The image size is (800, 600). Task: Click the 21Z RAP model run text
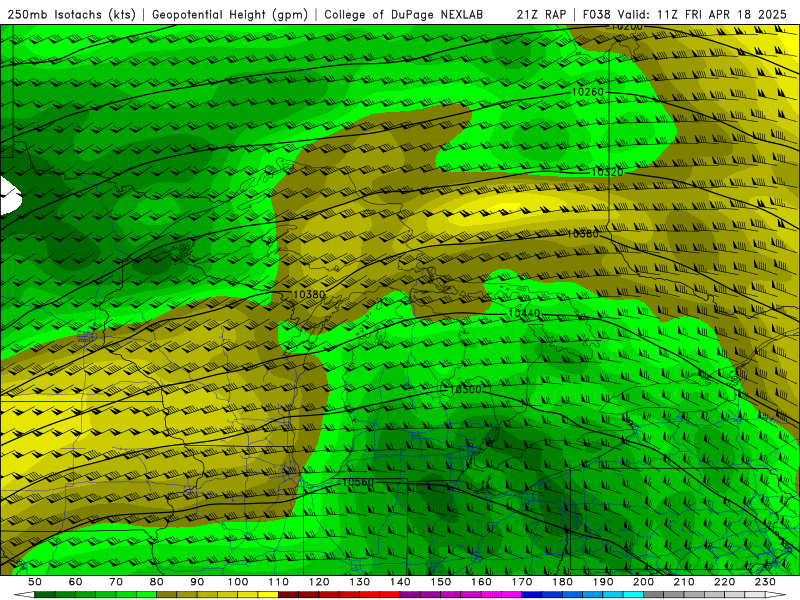tap(541, 15)
